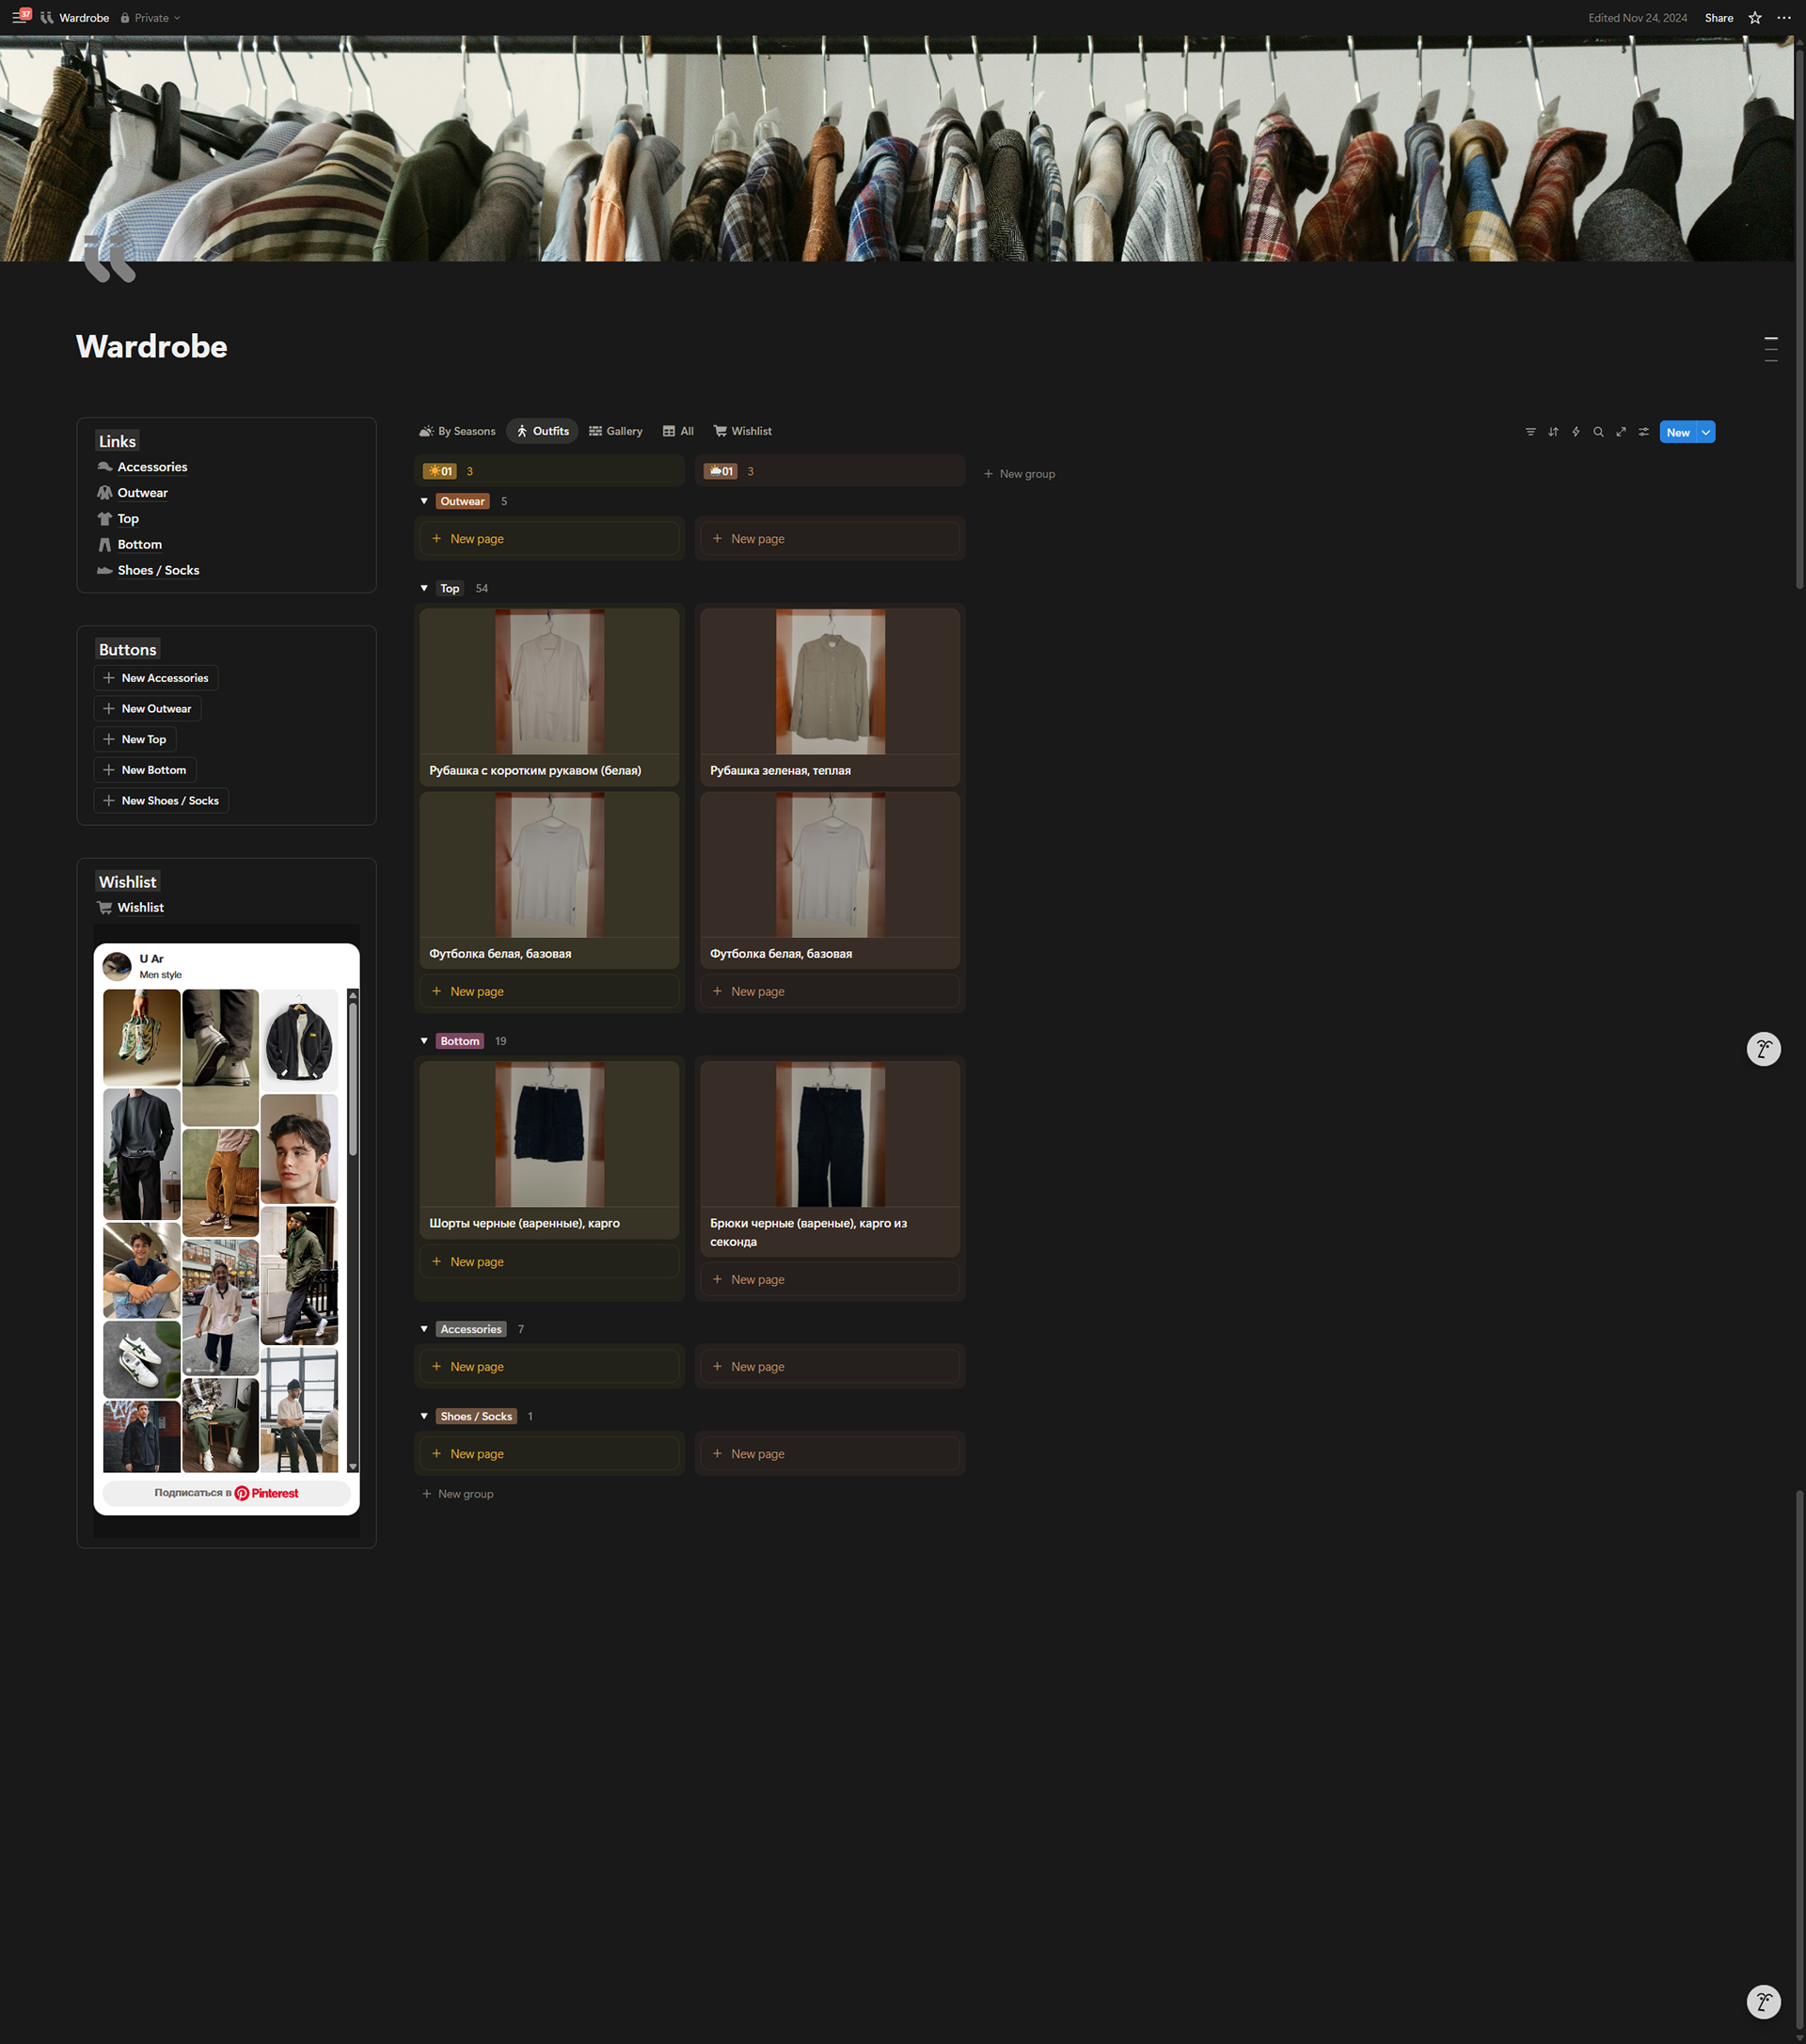
Task: Open the database filter icon
Action: pyautogui.click(x=1530, y=432)
